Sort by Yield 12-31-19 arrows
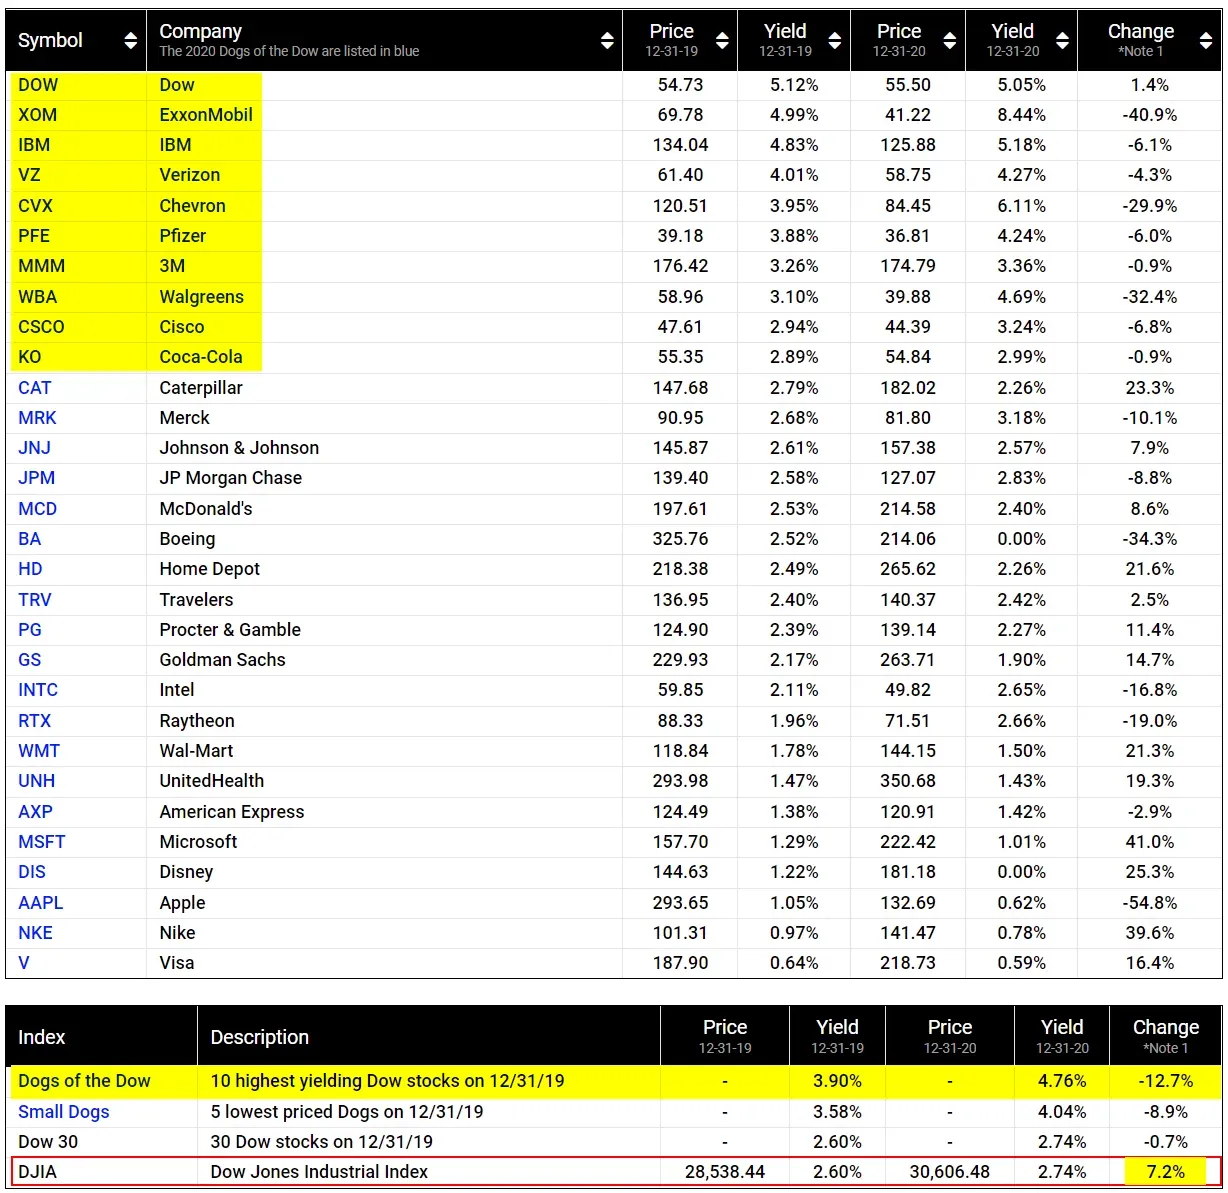 835,40
